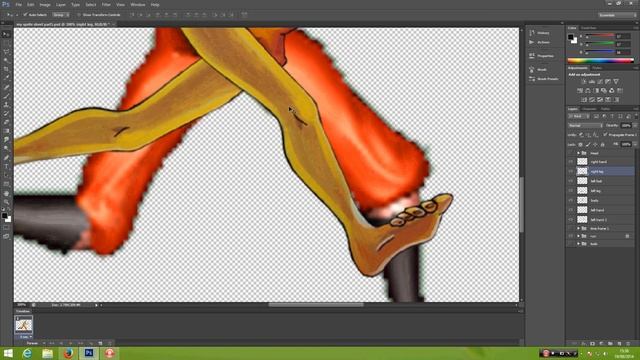This screenshot has height=360, width=640.
Task: Open the Image menu
Action: click(45, 5)
